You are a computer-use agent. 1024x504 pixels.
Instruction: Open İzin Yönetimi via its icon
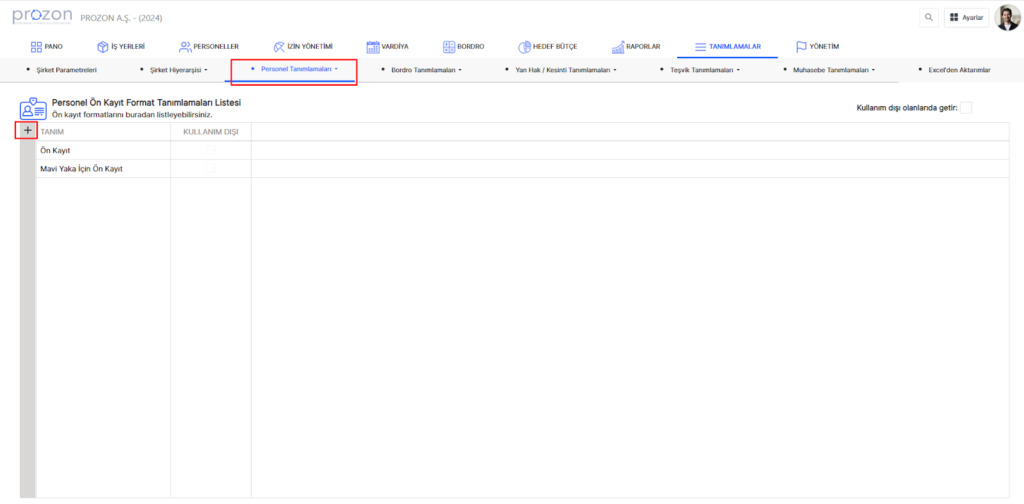coord(279,47)
